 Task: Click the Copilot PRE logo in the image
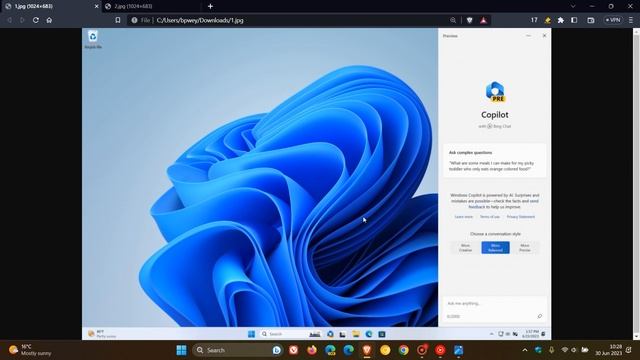[495, 92]
